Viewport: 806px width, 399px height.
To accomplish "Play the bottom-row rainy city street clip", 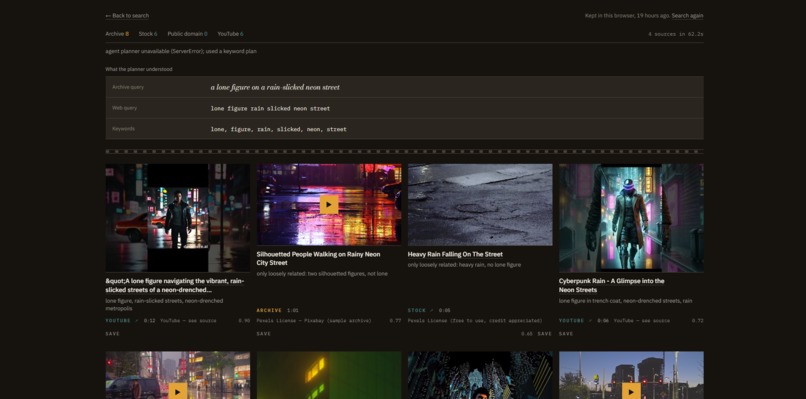I will [177, 391].
